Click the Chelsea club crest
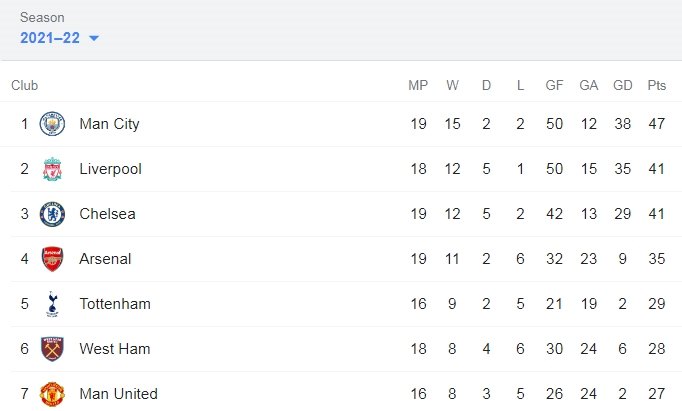The width and height of the screenshot is (682, 411). [52, 214]
